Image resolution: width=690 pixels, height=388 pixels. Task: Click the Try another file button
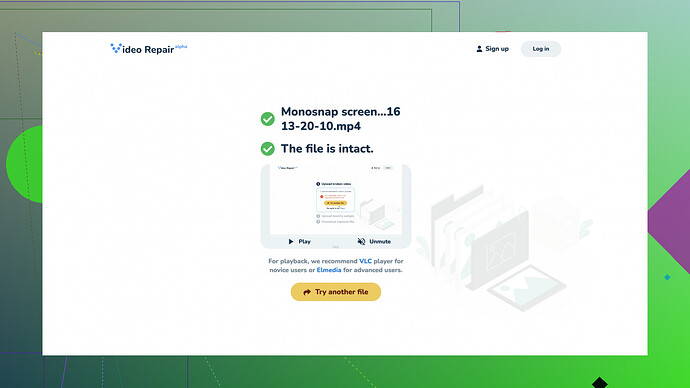click(x=336, y=292)
